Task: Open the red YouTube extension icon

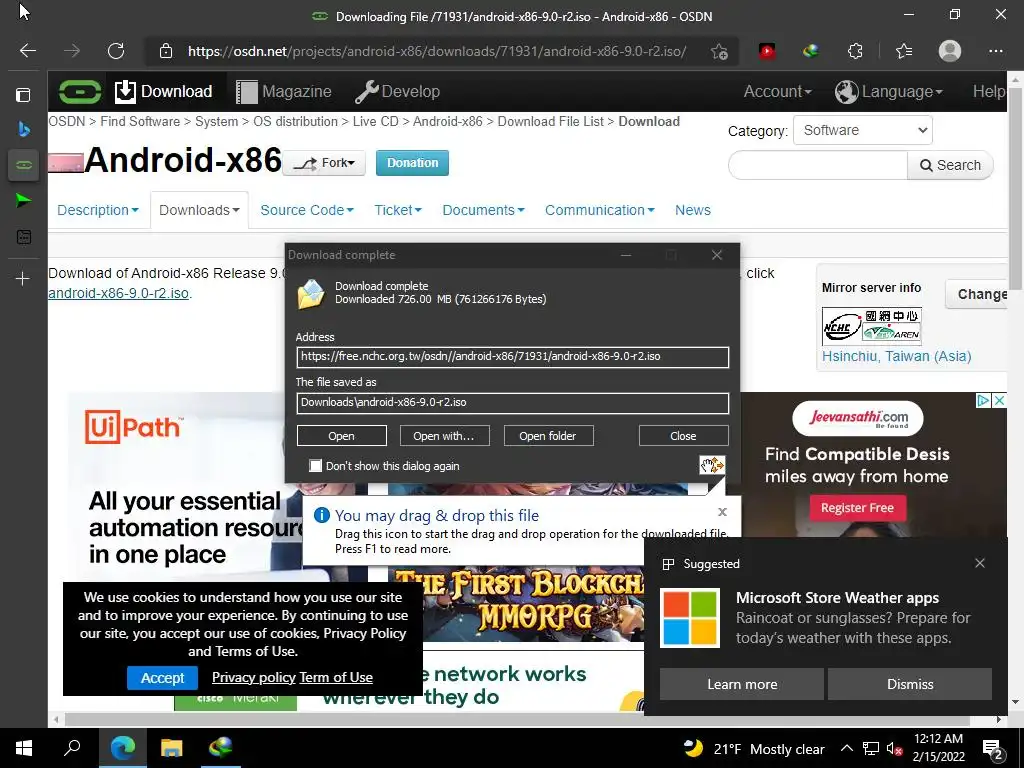Action: (767, 50)
